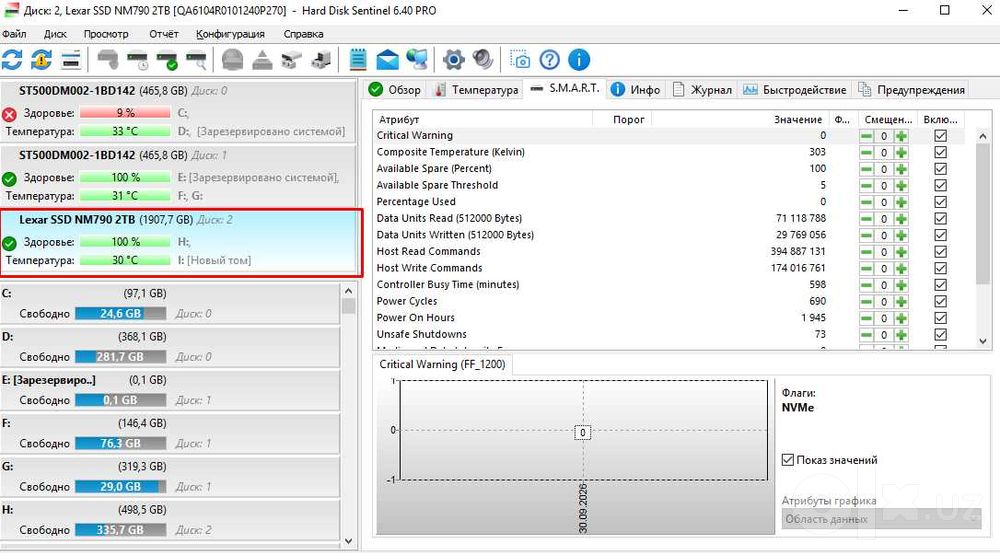Select the Percentage Used attribute row
This screenshot has width=1000, height=553.
(668, 202)
